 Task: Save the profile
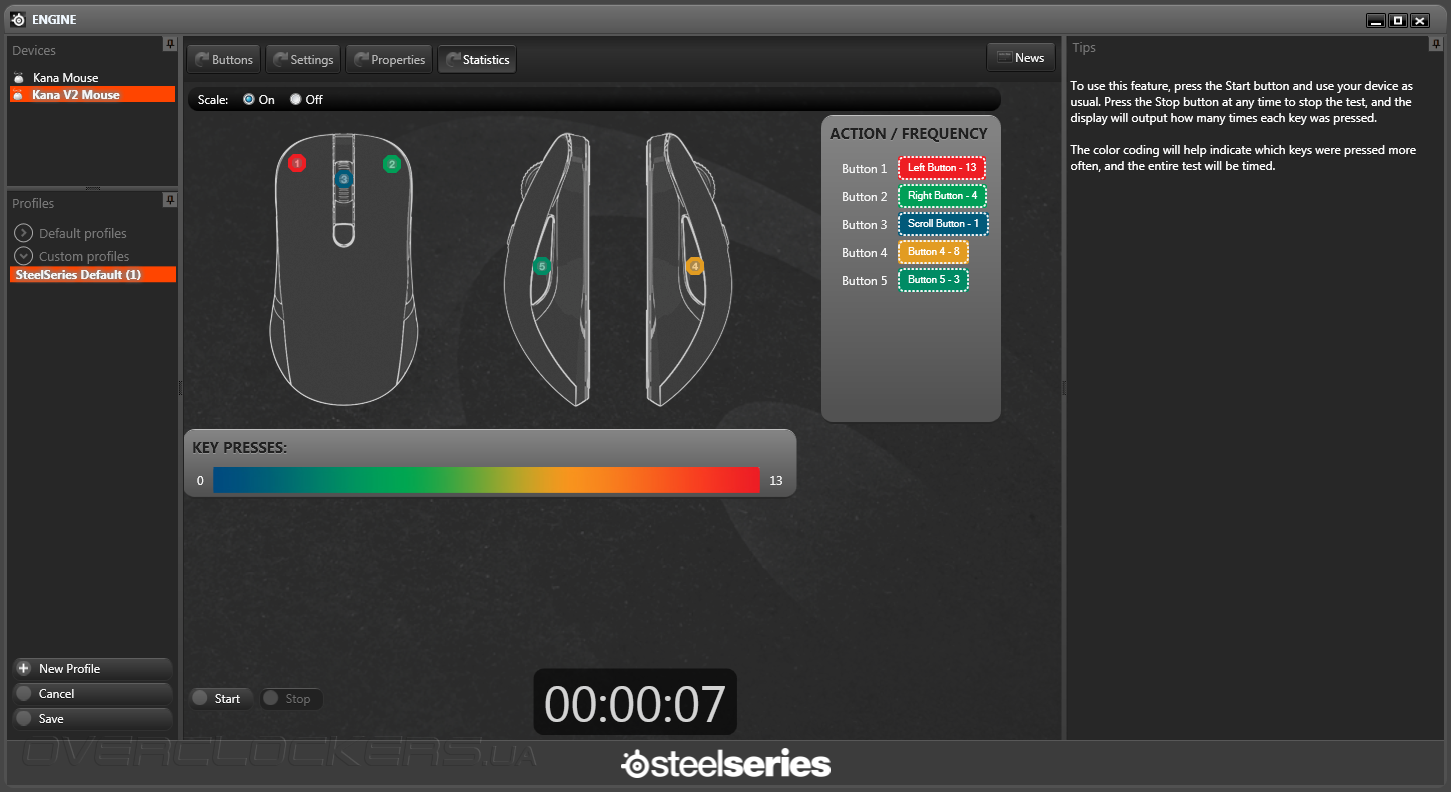(x=92, y=718)
